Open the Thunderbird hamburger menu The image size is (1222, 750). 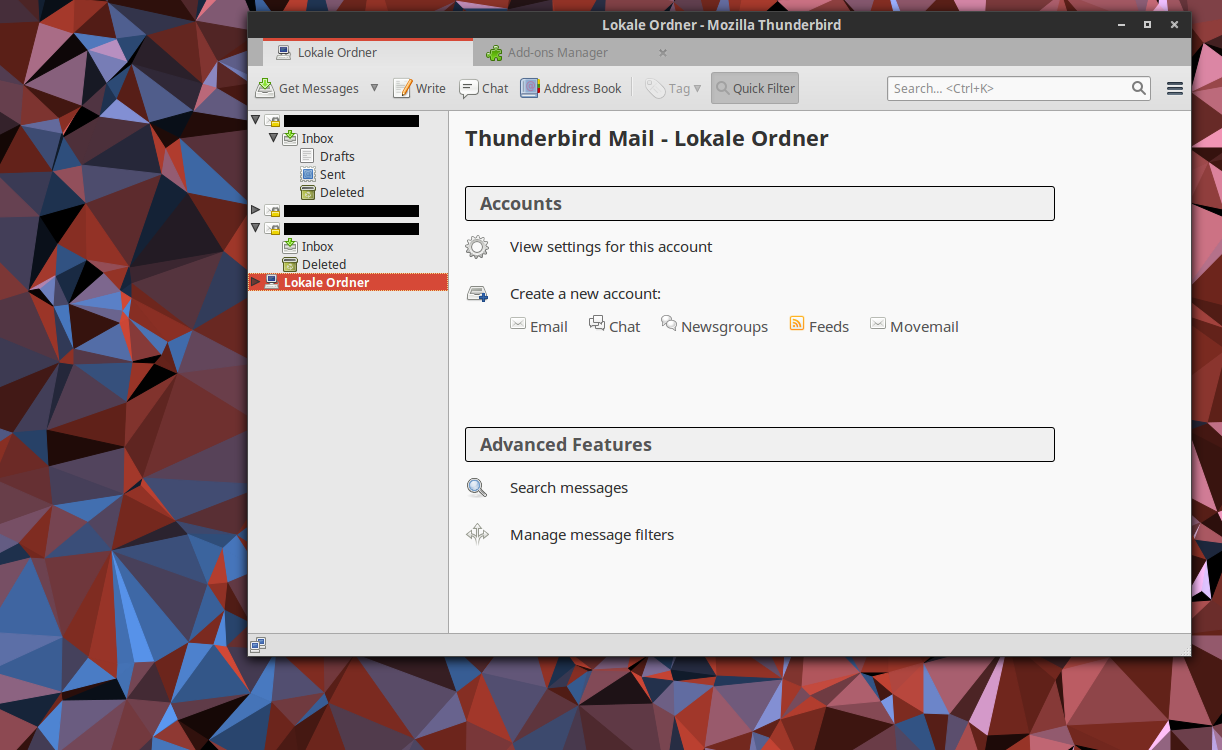pos(1175,88)
